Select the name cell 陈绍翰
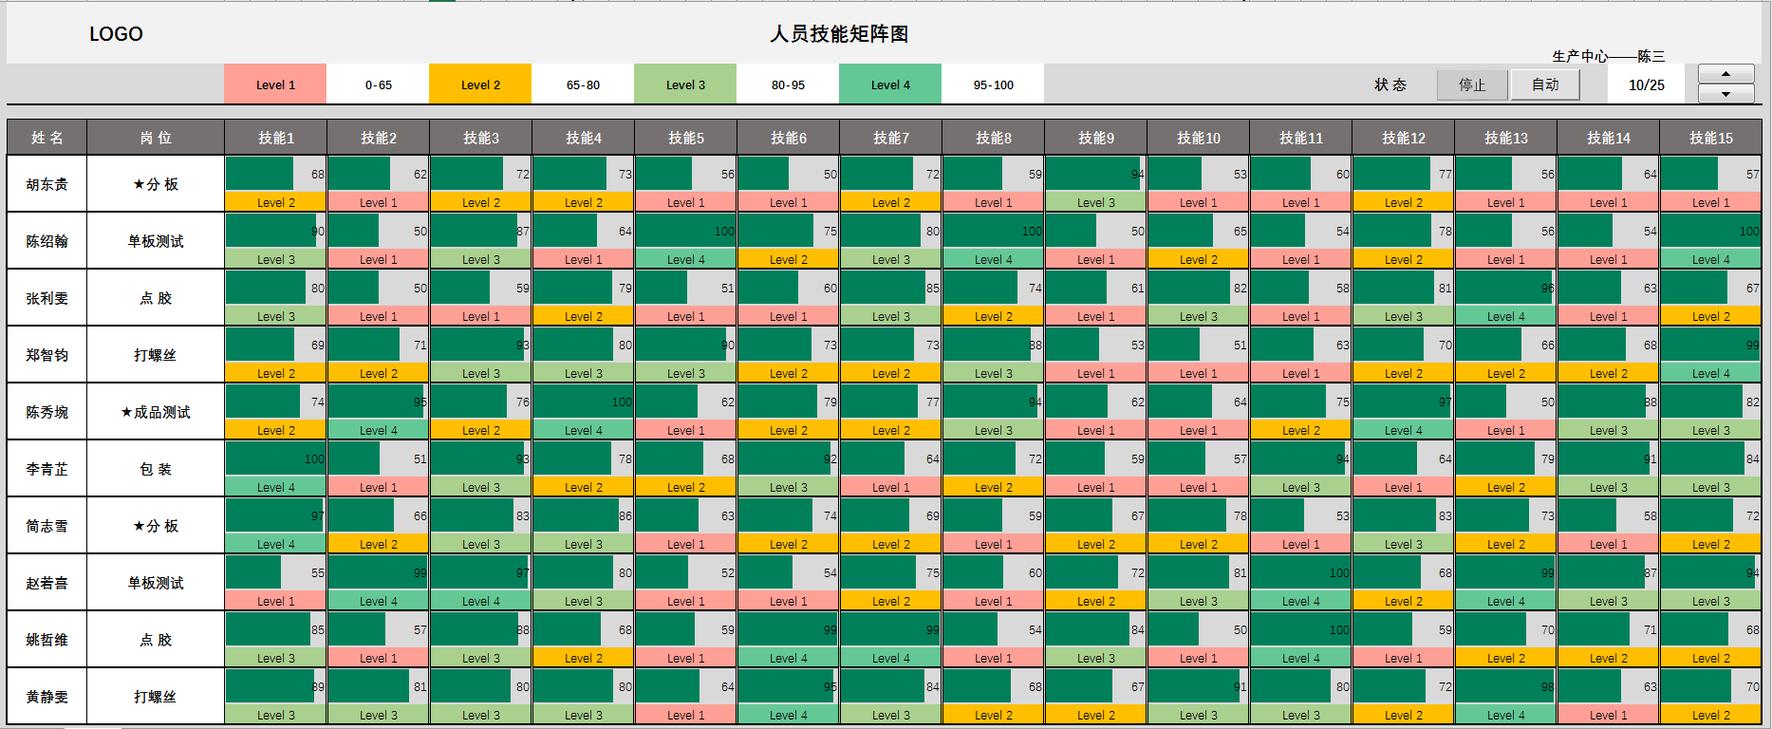This screenshot has width=1772, height=729. point(47,241)
